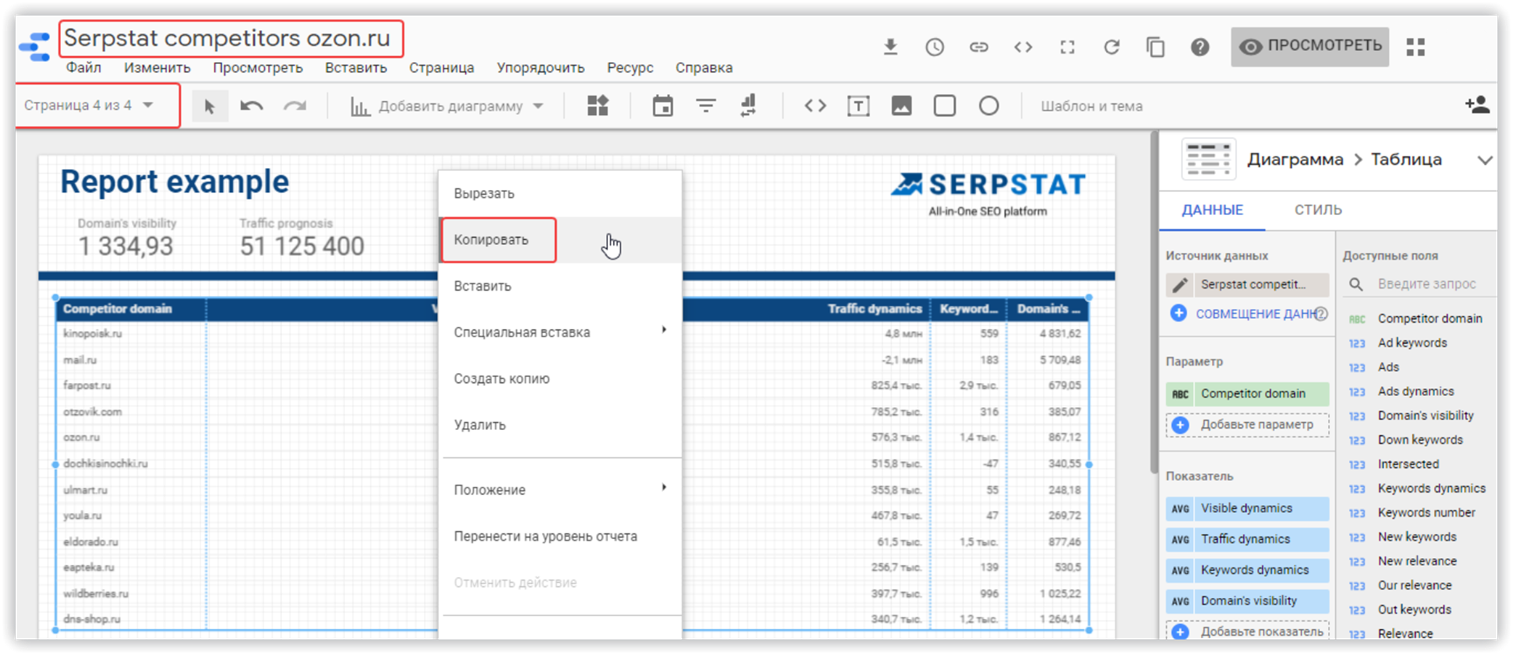Insert a circle shape

(989, 106)
